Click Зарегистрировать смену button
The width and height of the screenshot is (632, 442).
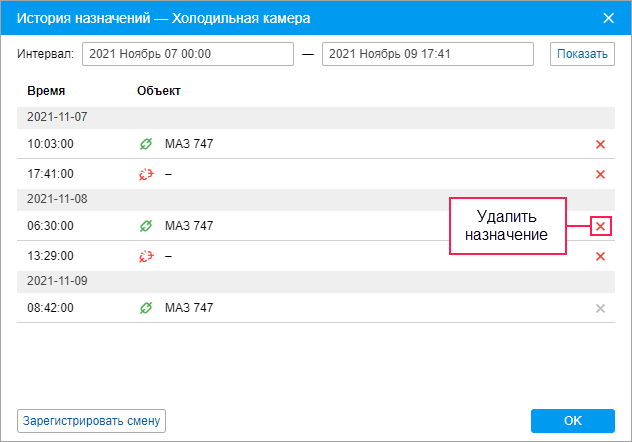pos(91,421)
